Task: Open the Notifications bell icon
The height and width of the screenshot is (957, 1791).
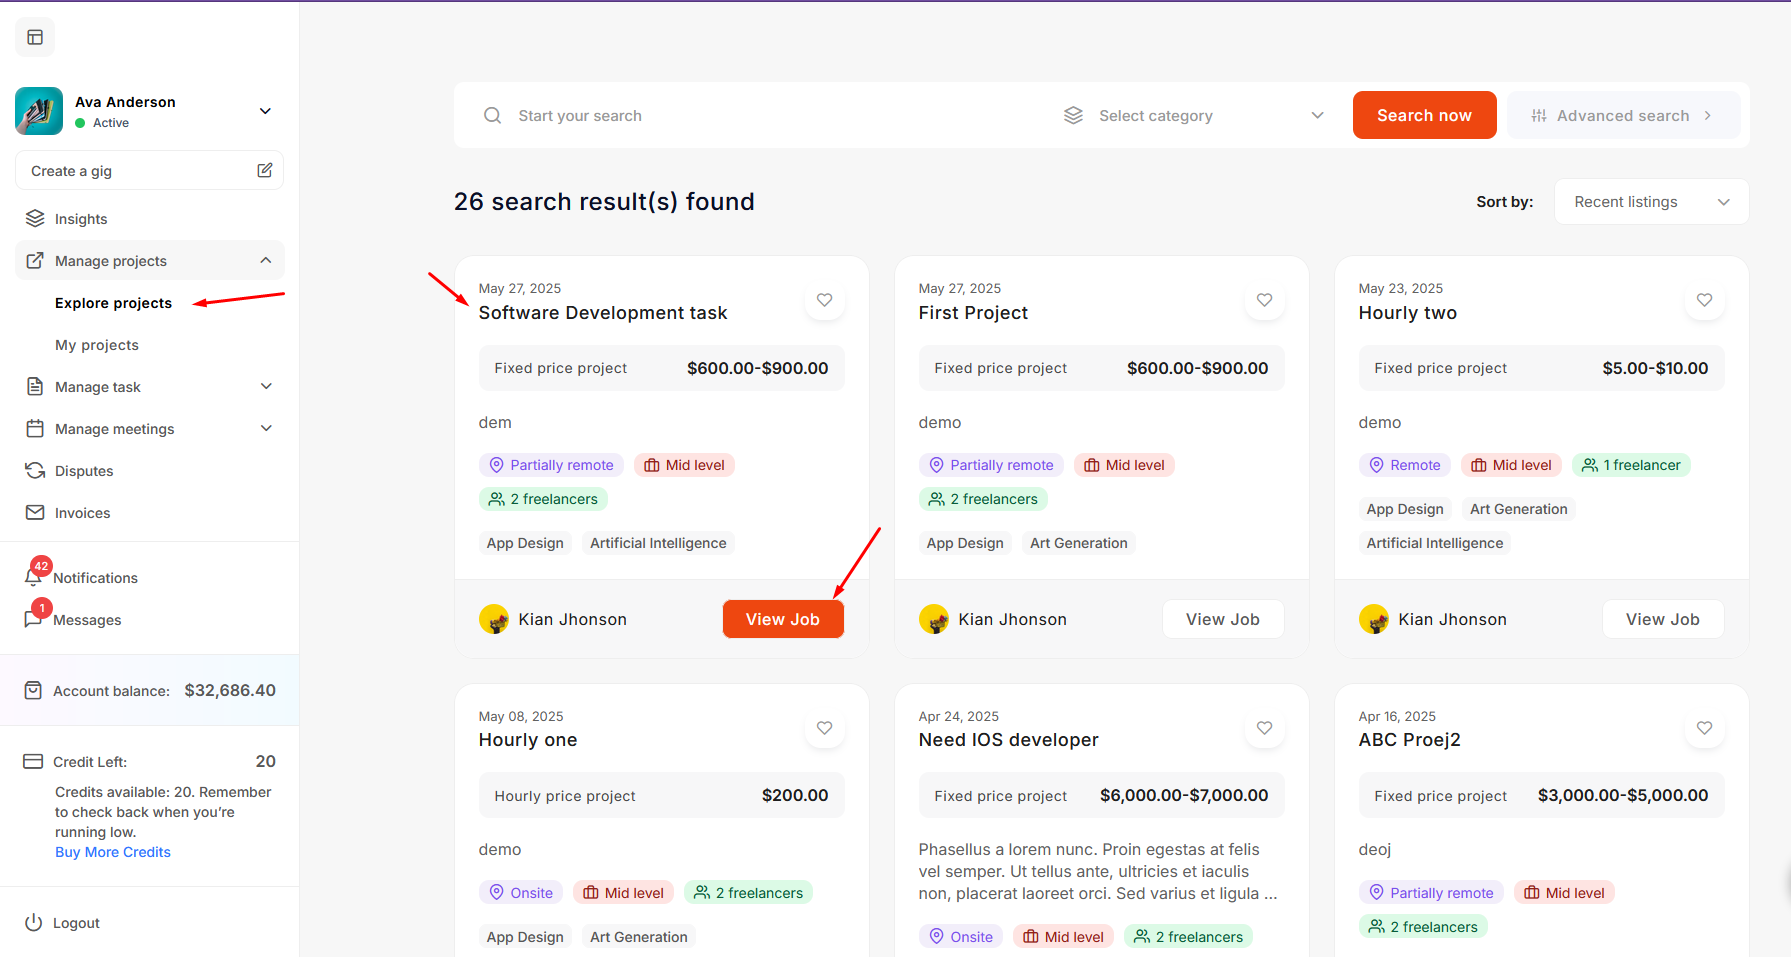Action: (x=34, y=576)
